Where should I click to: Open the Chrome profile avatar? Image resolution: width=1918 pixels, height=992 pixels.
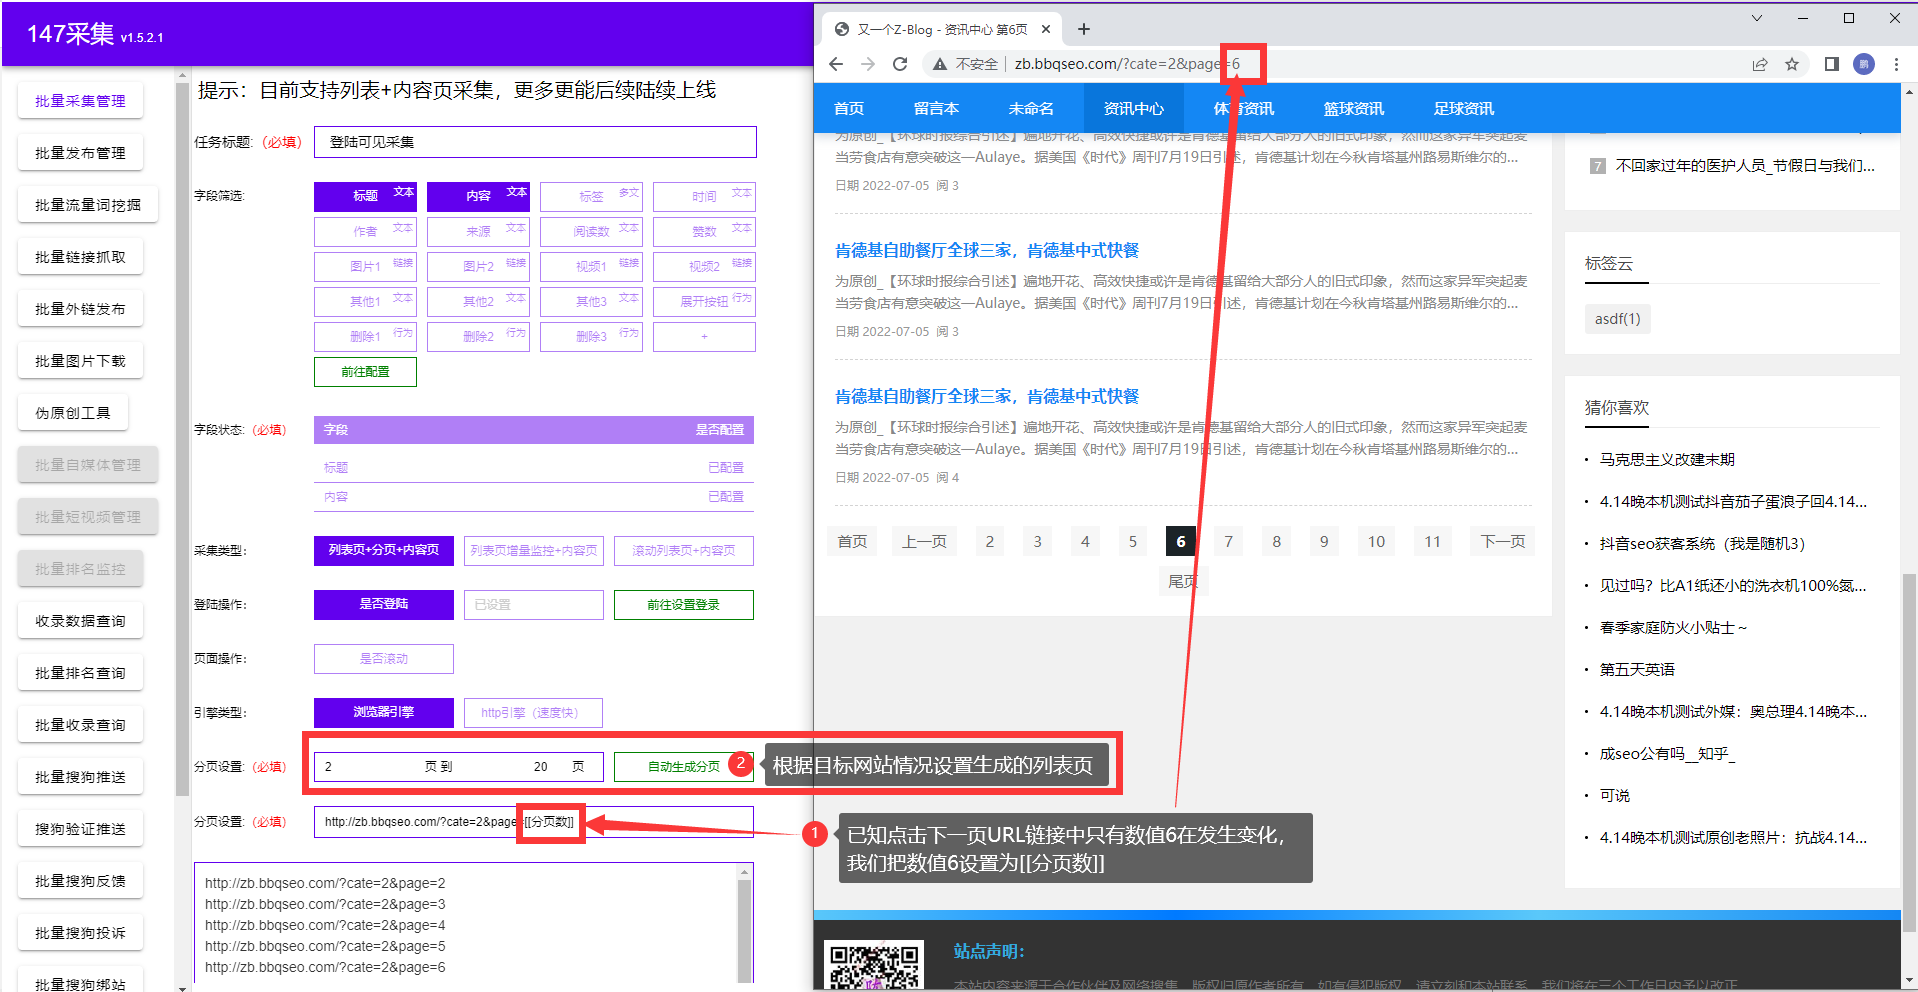click(1864, 64)
